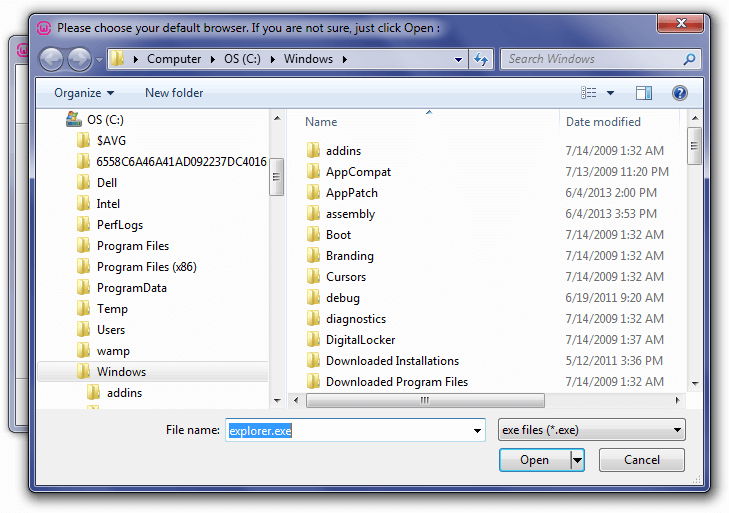Click the change view icon

(589, 93)
